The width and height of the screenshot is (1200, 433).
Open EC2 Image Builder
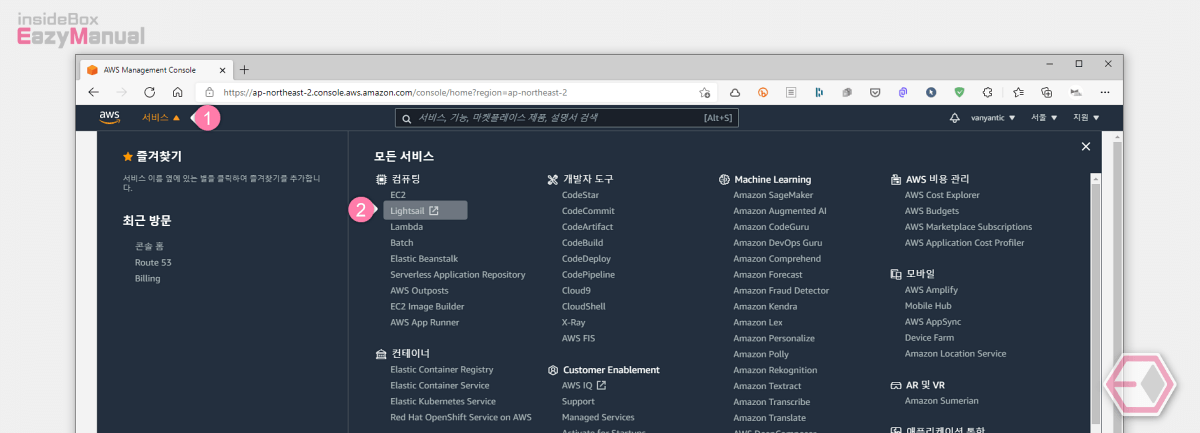pyautogui.click(x=427, y=306)
